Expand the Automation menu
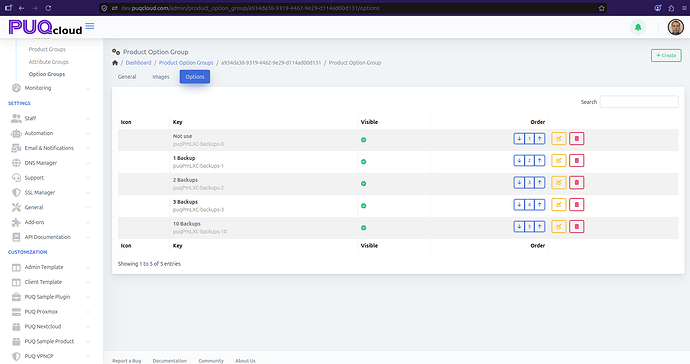Viewport: 690px width, 364px height. click(x=51, y=133)
